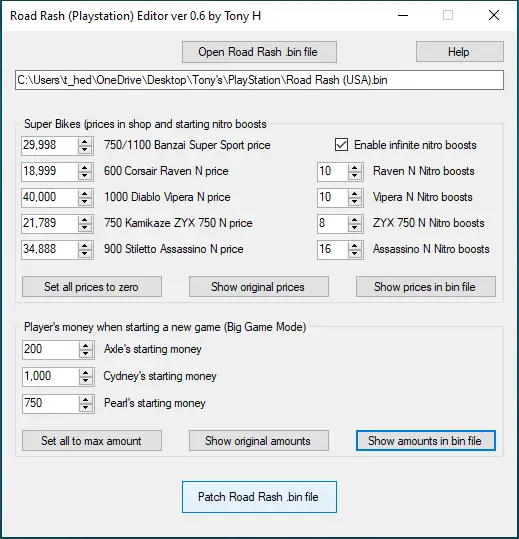Image resolution: width=519 pixels, height=539 pixels.
Task: Set all prices to zero
Action: coord(92,287)
